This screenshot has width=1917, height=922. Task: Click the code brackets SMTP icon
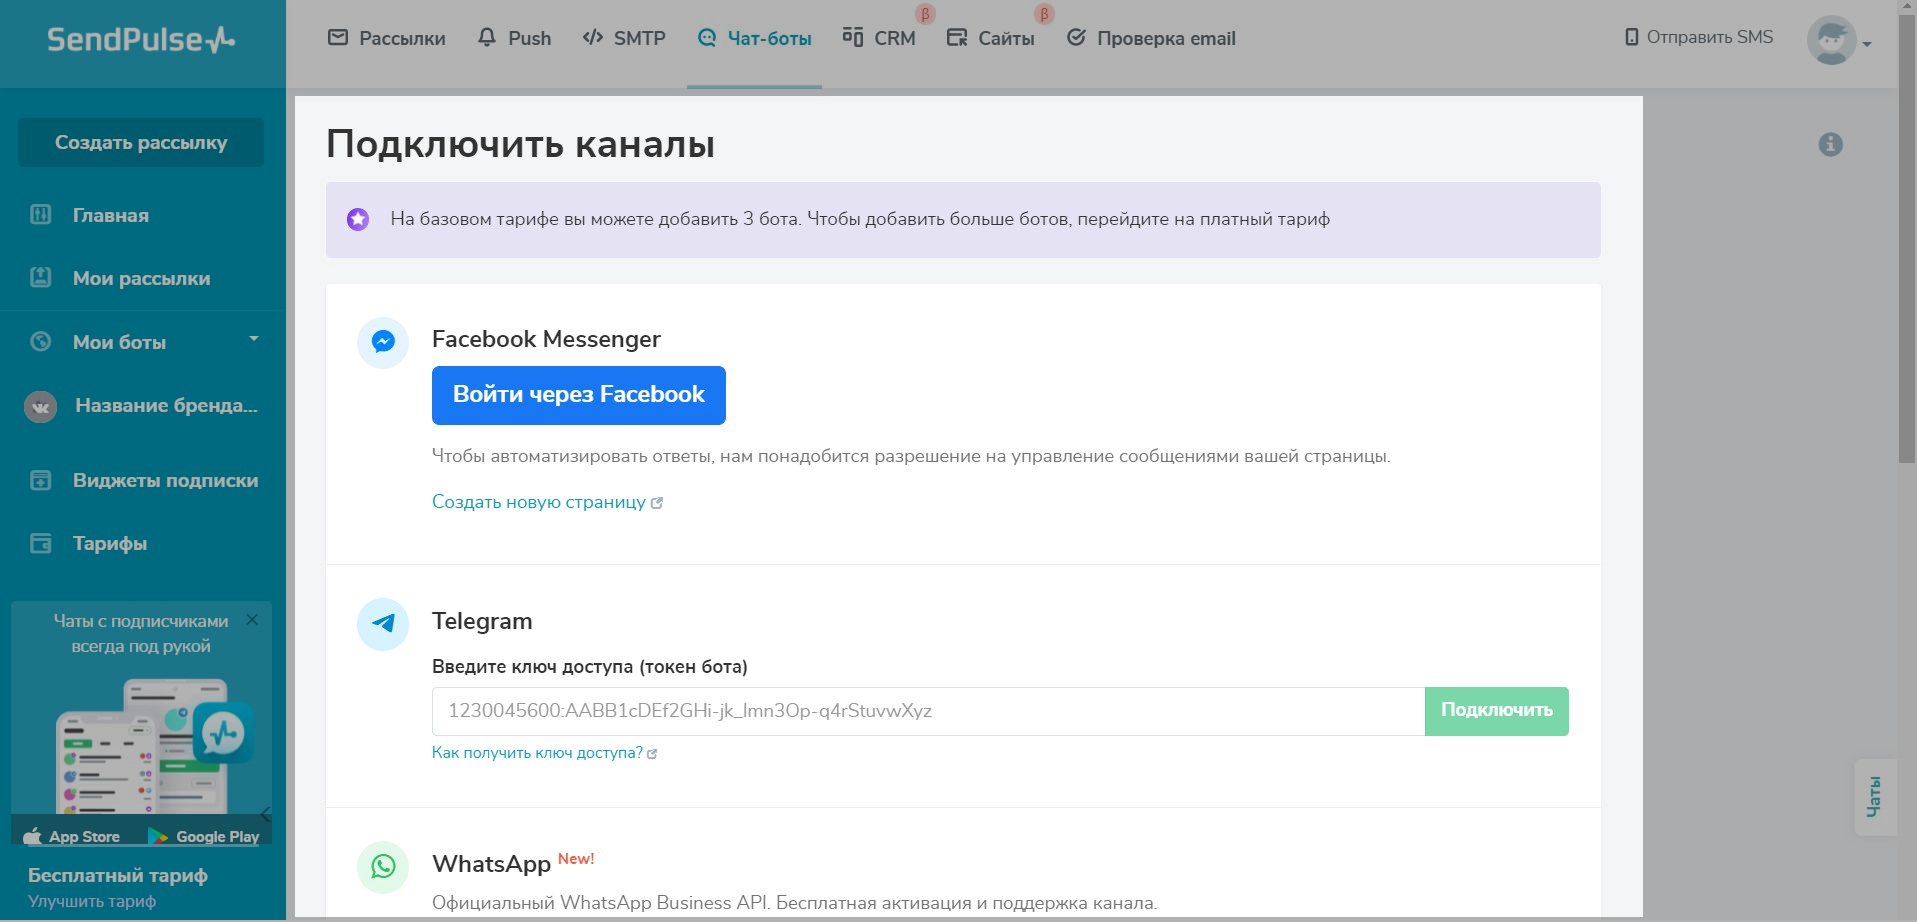click(593, 38)
